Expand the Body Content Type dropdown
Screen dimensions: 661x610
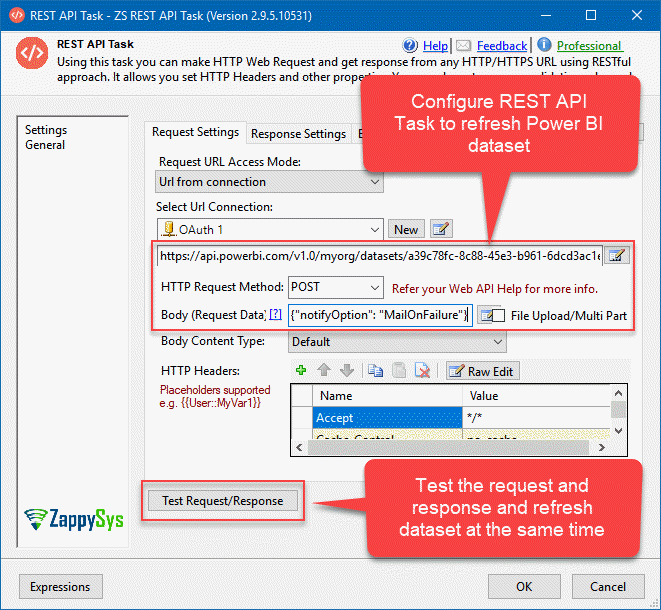(497, 342)
